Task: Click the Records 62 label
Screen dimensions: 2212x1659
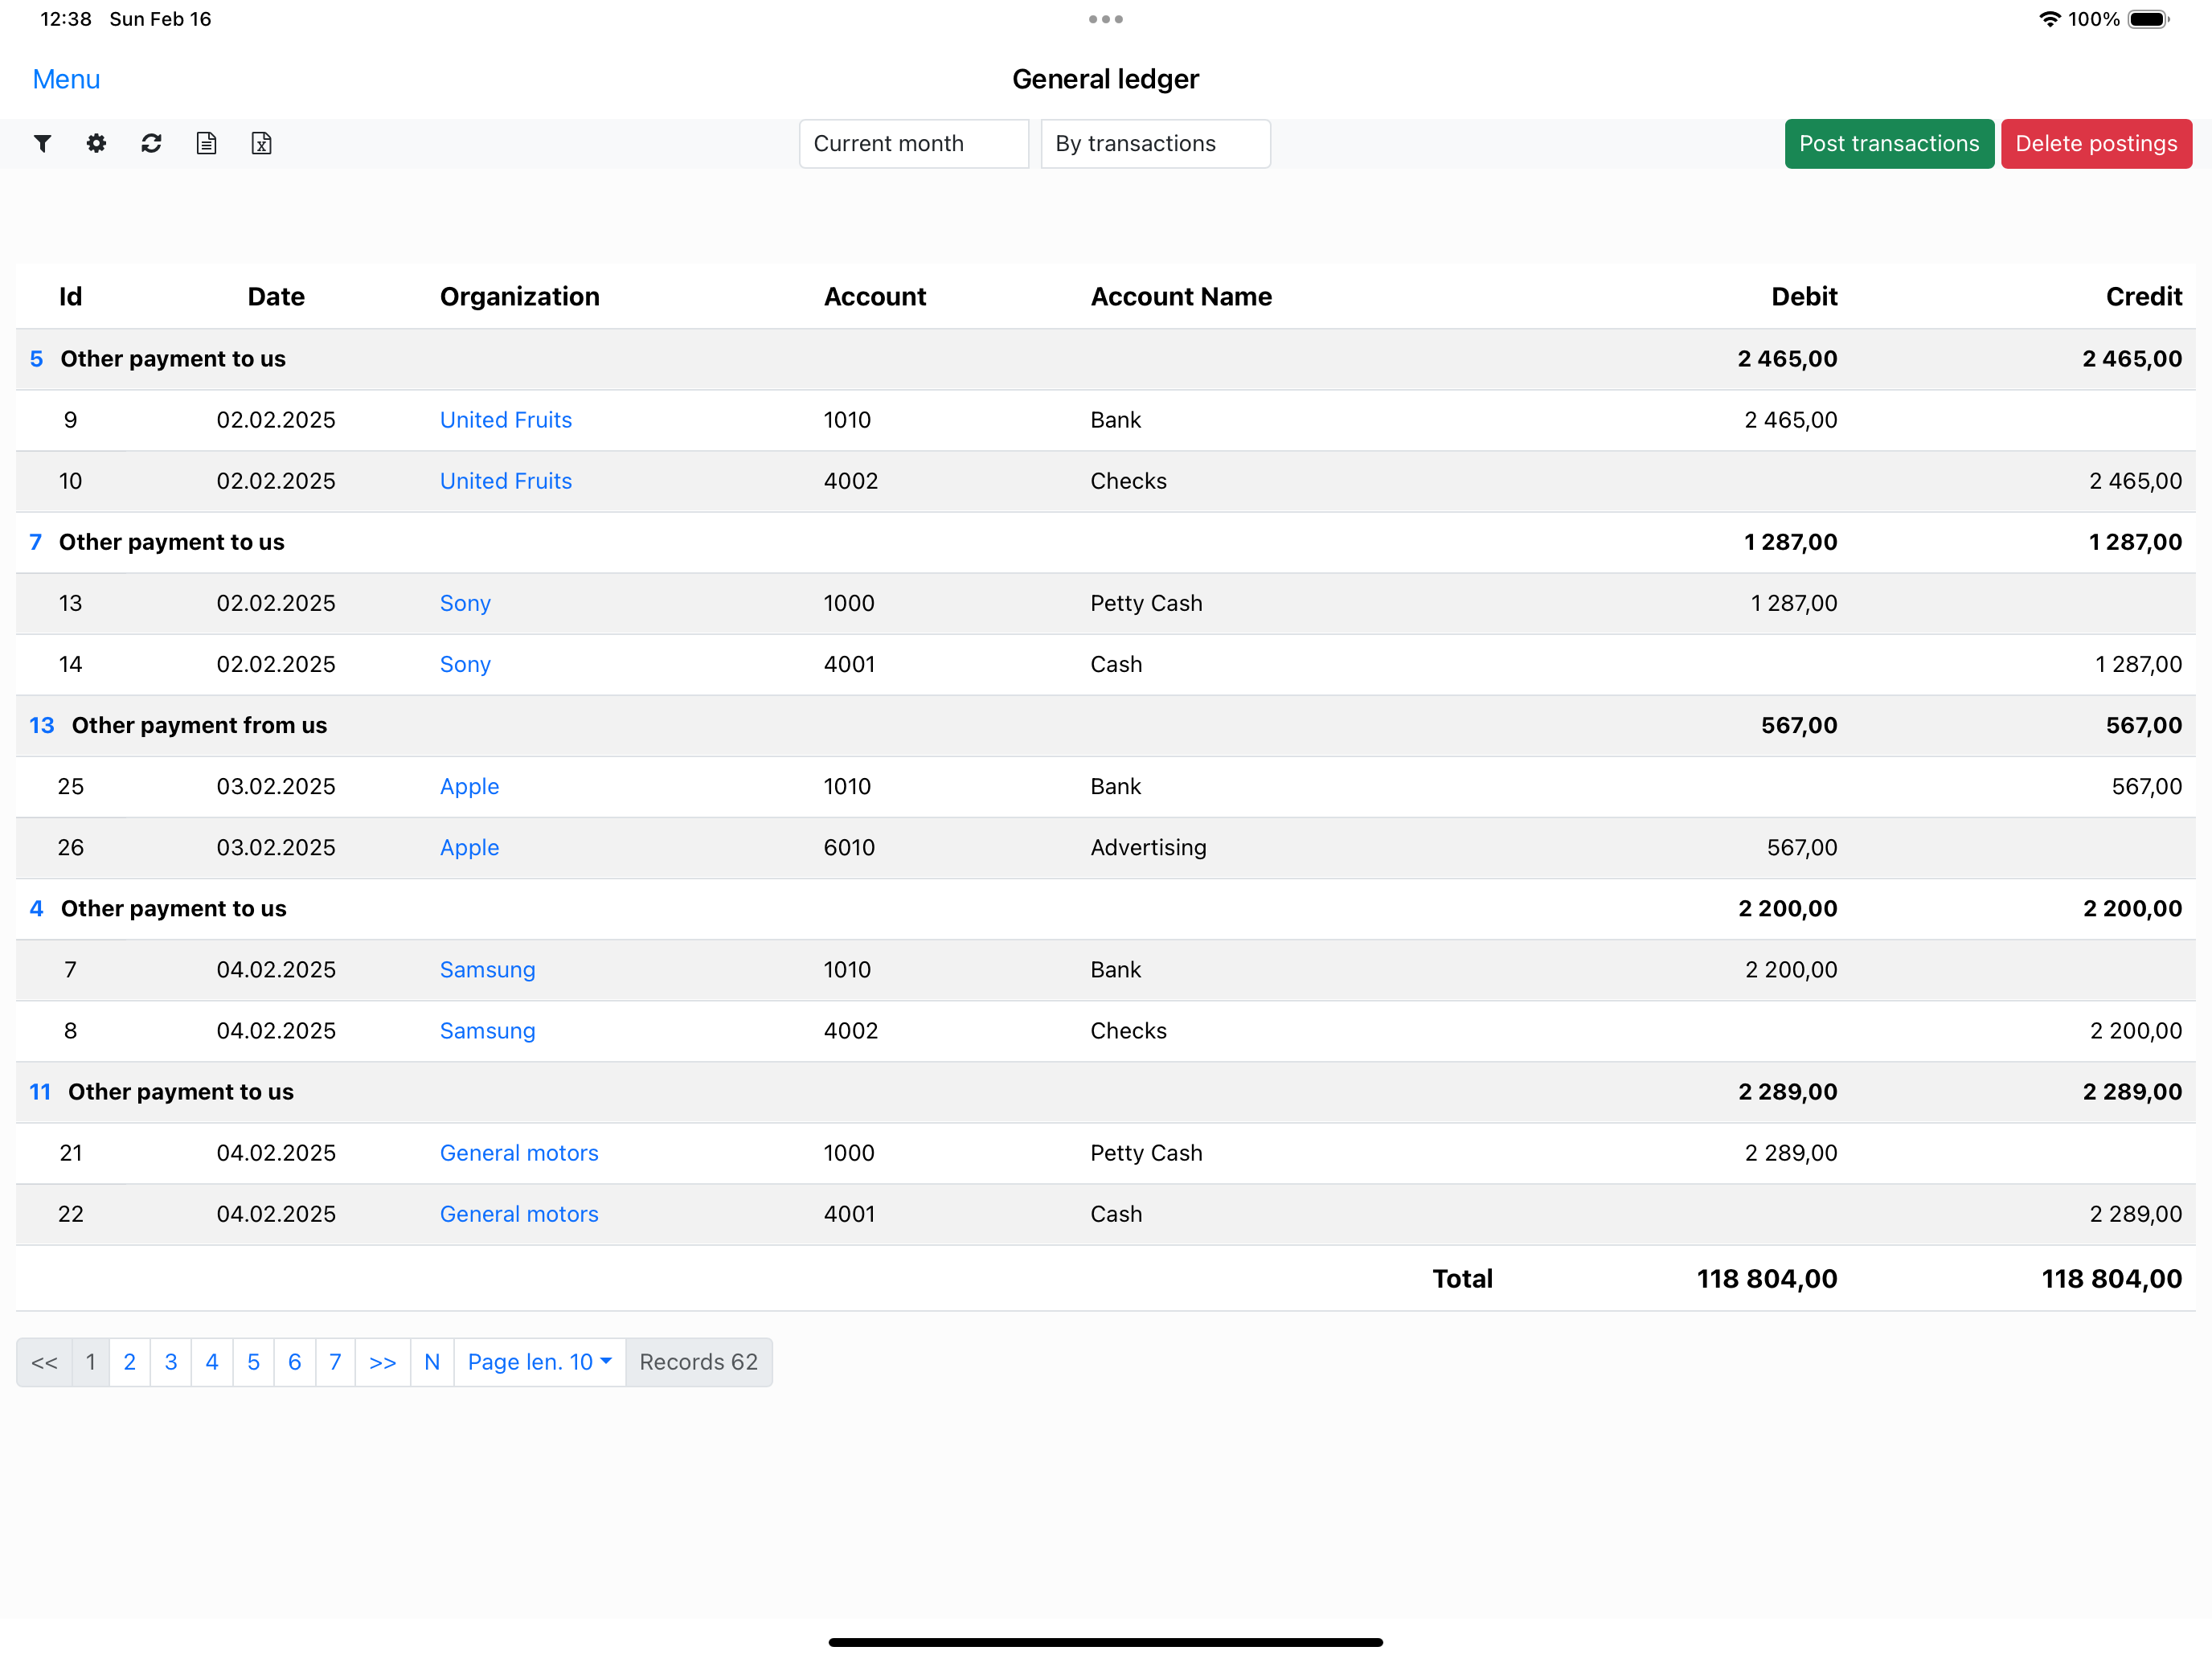Action: pyautogui.click(x=699, y=1362)
